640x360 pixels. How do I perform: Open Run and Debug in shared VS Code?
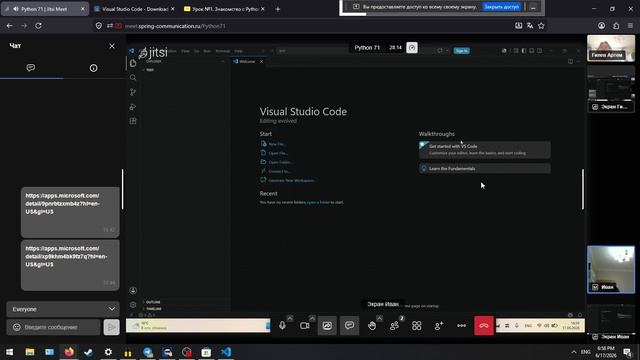[133, 107]
